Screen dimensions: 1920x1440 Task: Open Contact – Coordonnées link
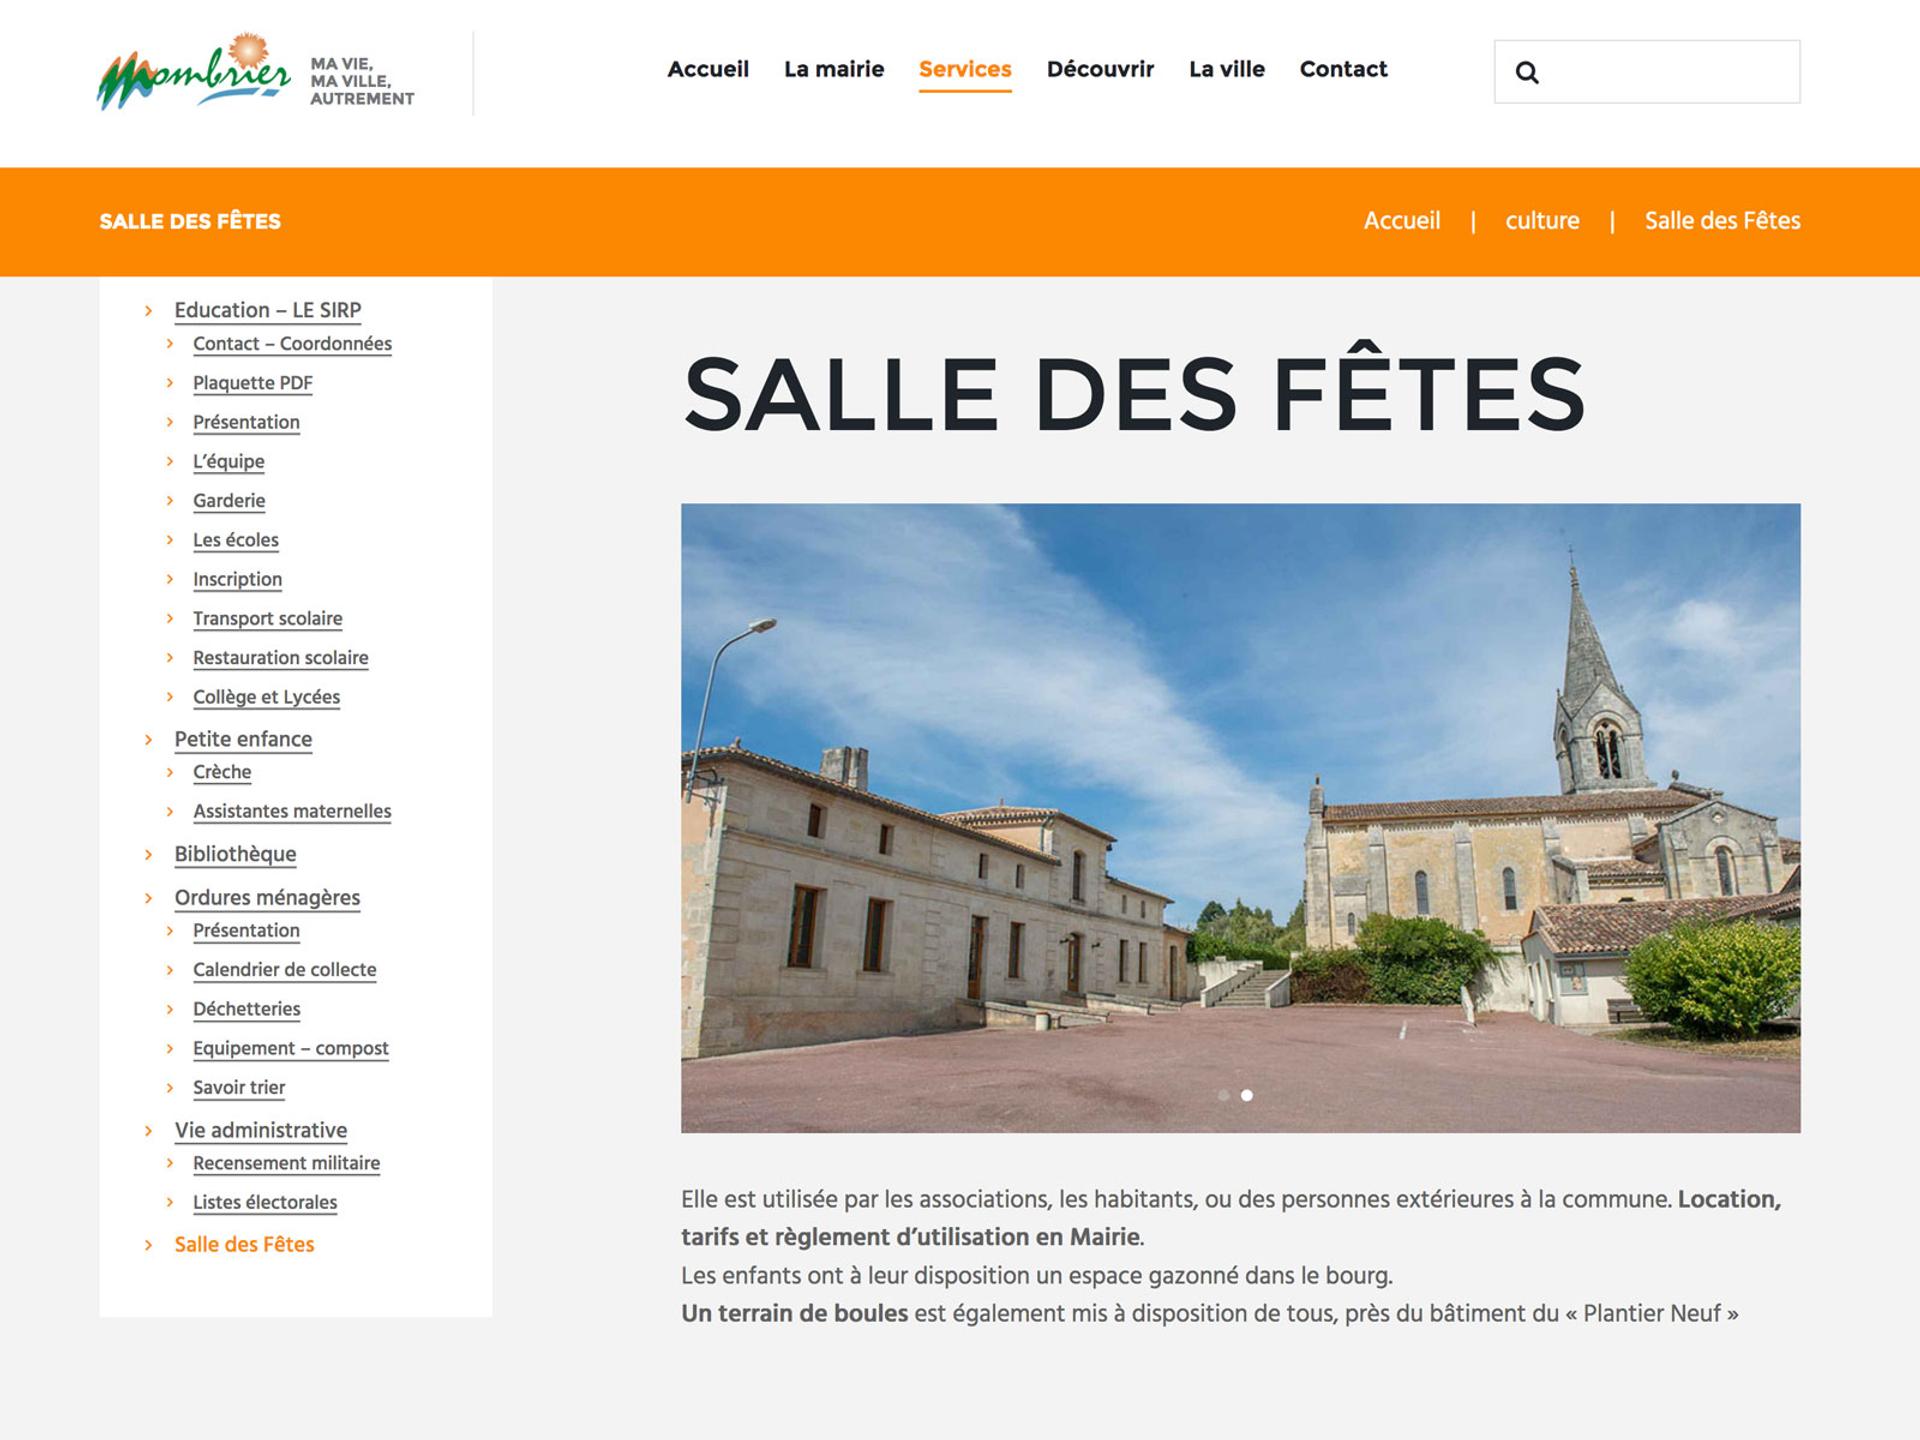point(292,344)
